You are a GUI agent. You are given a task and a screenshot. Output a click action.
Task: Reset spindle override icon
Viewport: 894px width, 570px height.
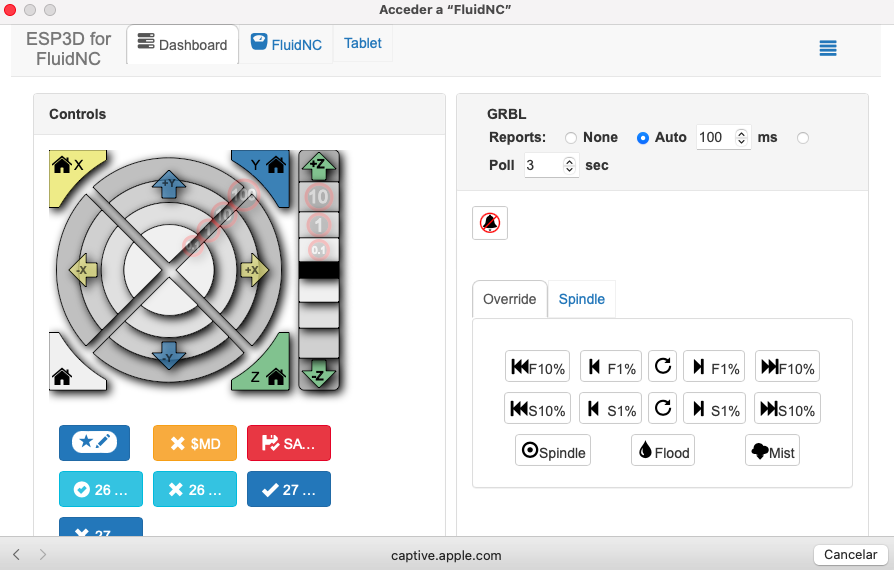(663, 408)
